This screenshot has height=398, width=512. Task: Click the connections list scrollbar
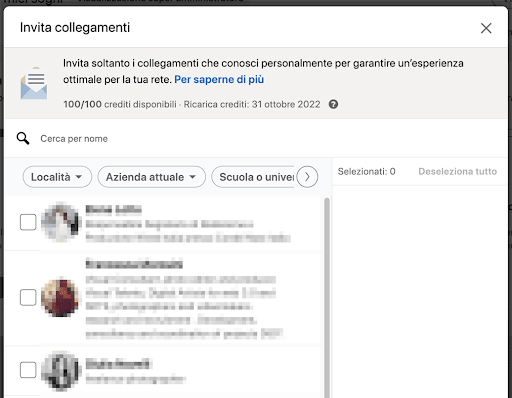click(x=327, y=298)
